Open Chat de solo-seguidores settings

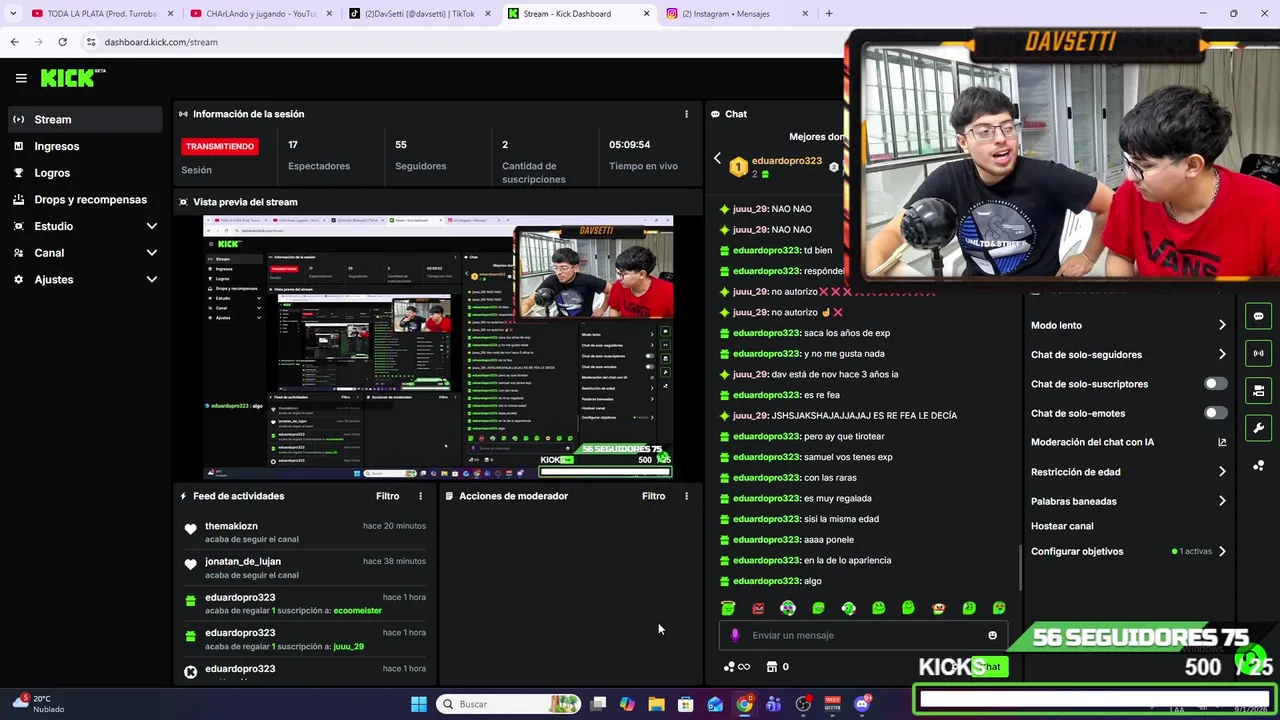(1129, 354)
